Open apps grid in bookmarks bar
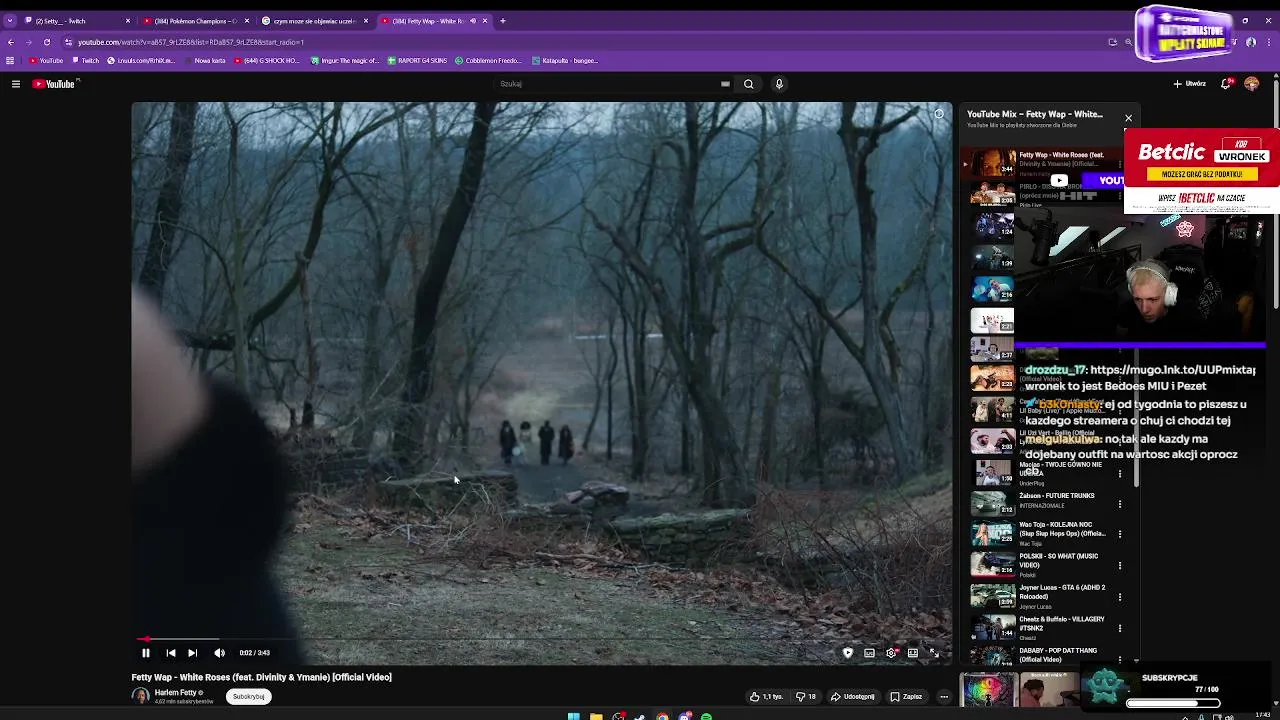The image size is (1280, 720). [10, 61]
